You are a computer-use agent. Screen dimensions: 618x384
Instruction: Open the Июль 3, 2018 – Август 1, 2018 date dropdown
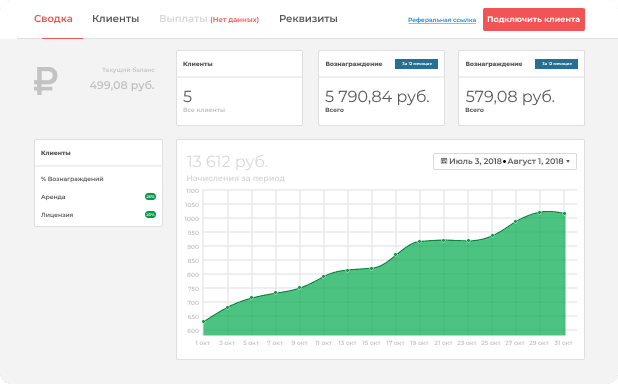click(505, 162)
